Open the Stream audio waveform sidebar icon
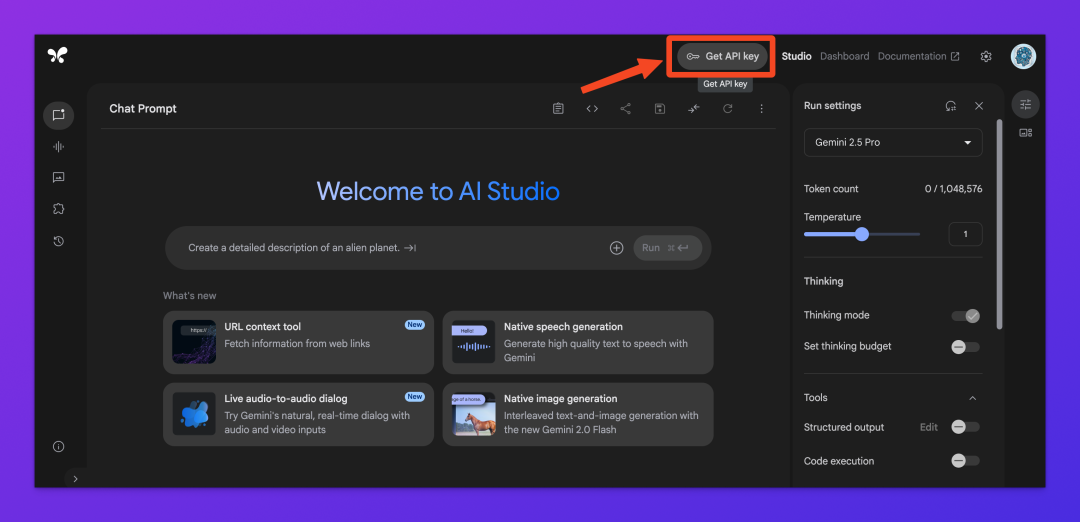This screenshot has width=1080, height=522. (59, 147)
